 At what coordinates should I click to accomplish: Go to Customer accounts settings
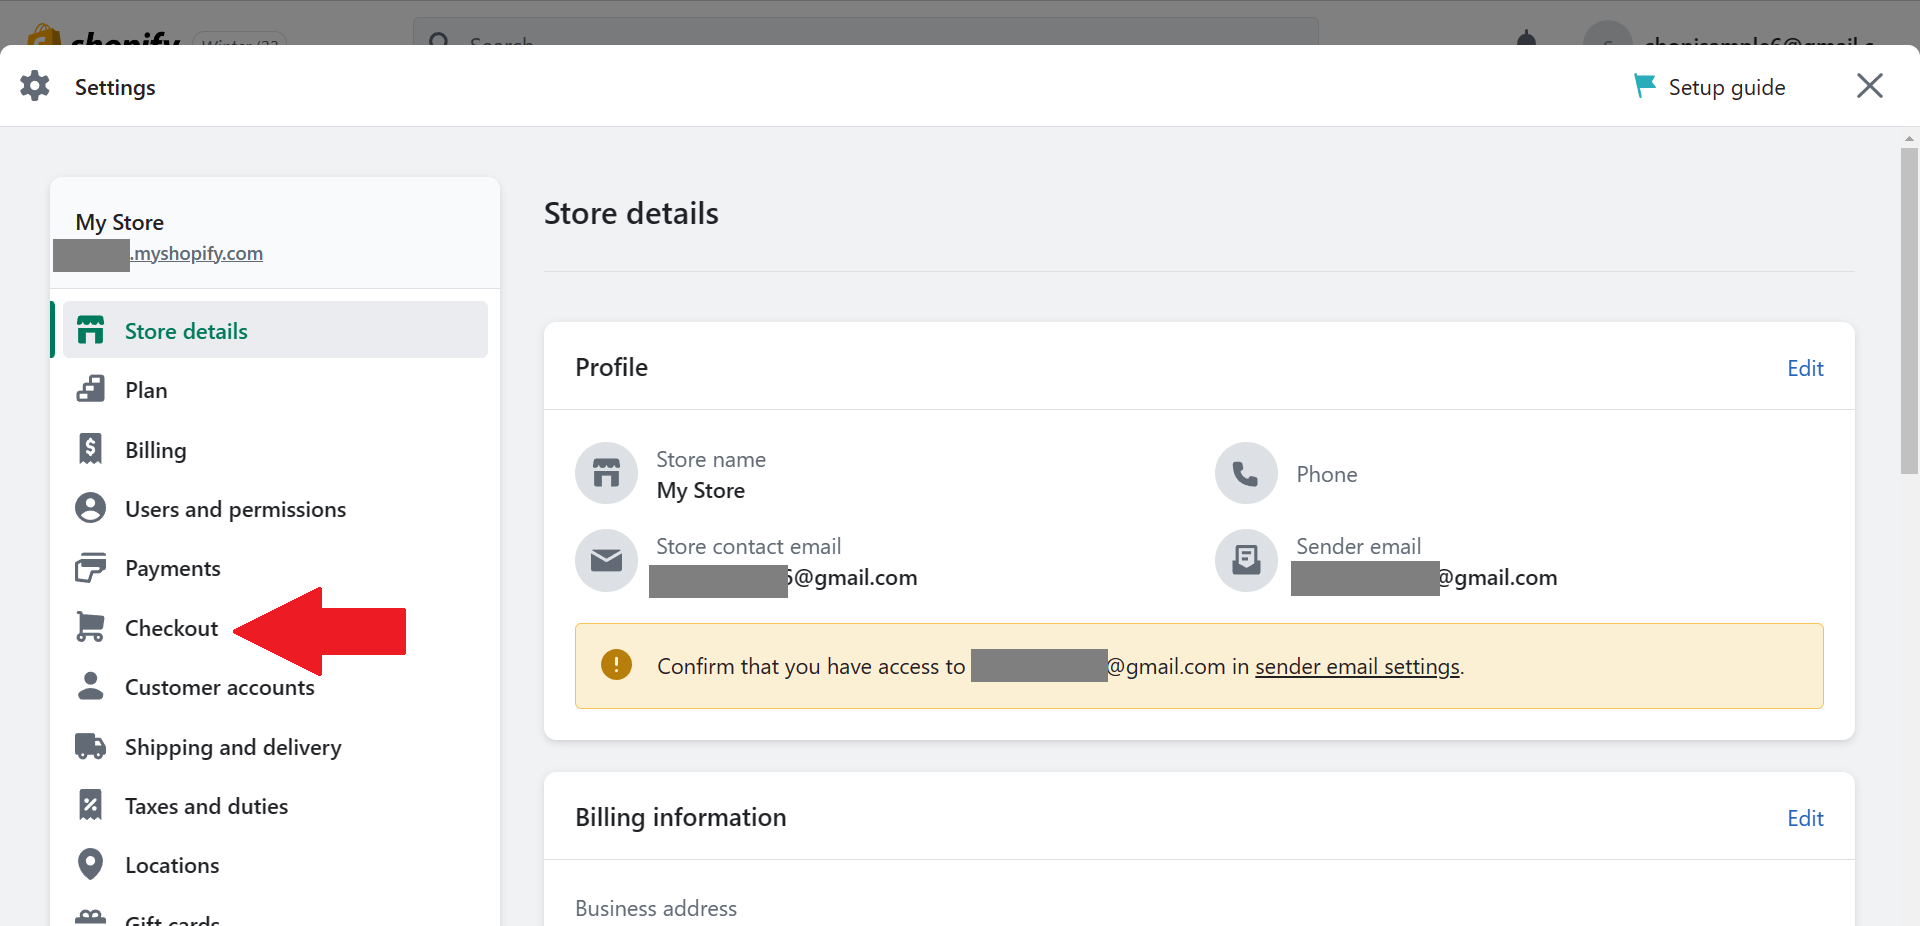275,687
